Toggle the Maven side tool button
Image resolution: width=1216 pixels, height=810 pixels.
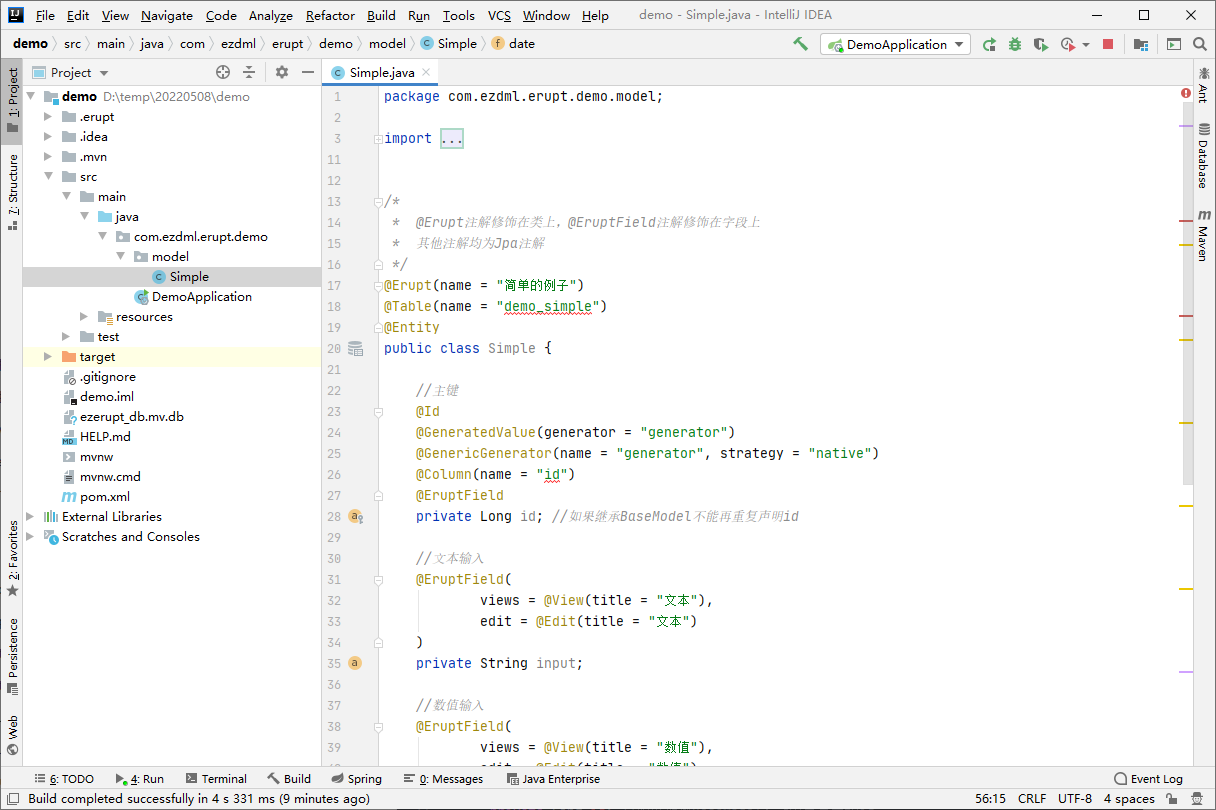click(x=1204, y=235)
